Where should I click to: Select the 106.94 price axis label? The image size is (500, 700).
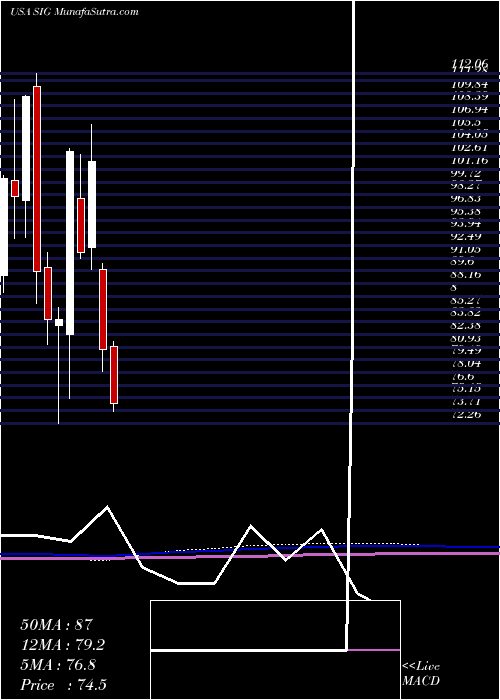click(x=468, y=109)
